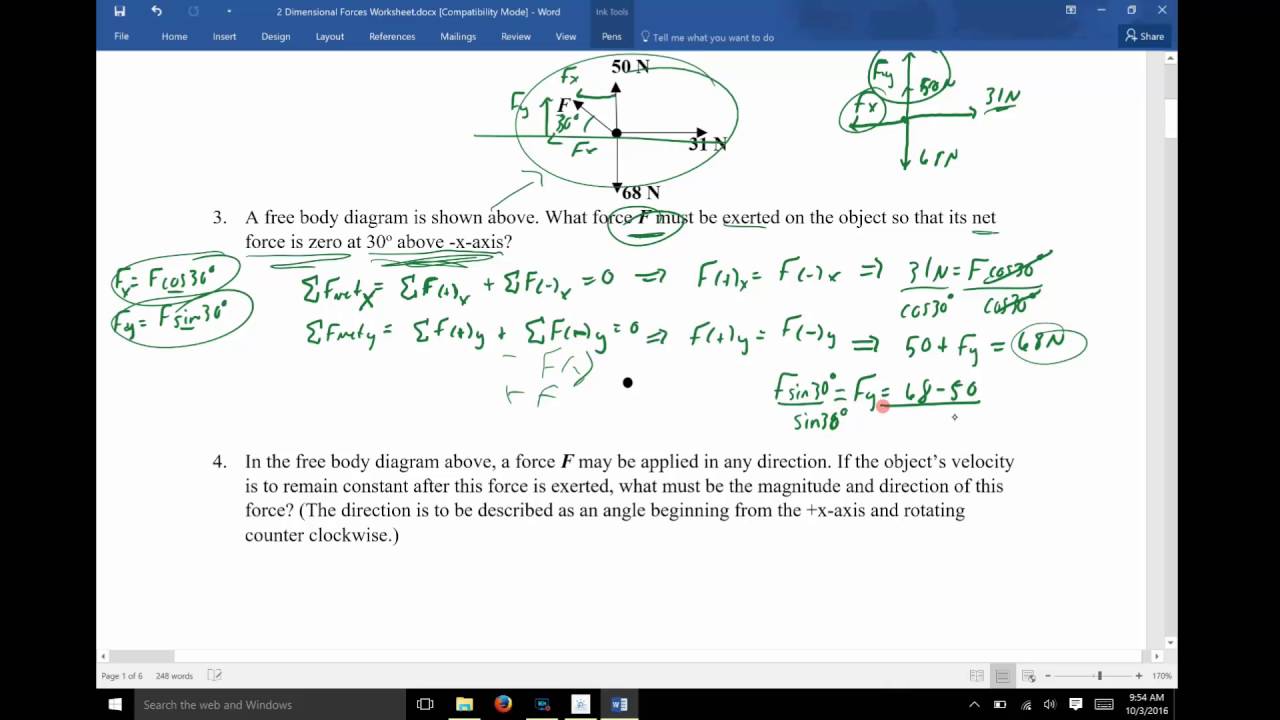Image resolution: width=1280 pixels, height=720 pixels.
Task: Open the proofing errors icon in status bar
Action: [214, 676]
